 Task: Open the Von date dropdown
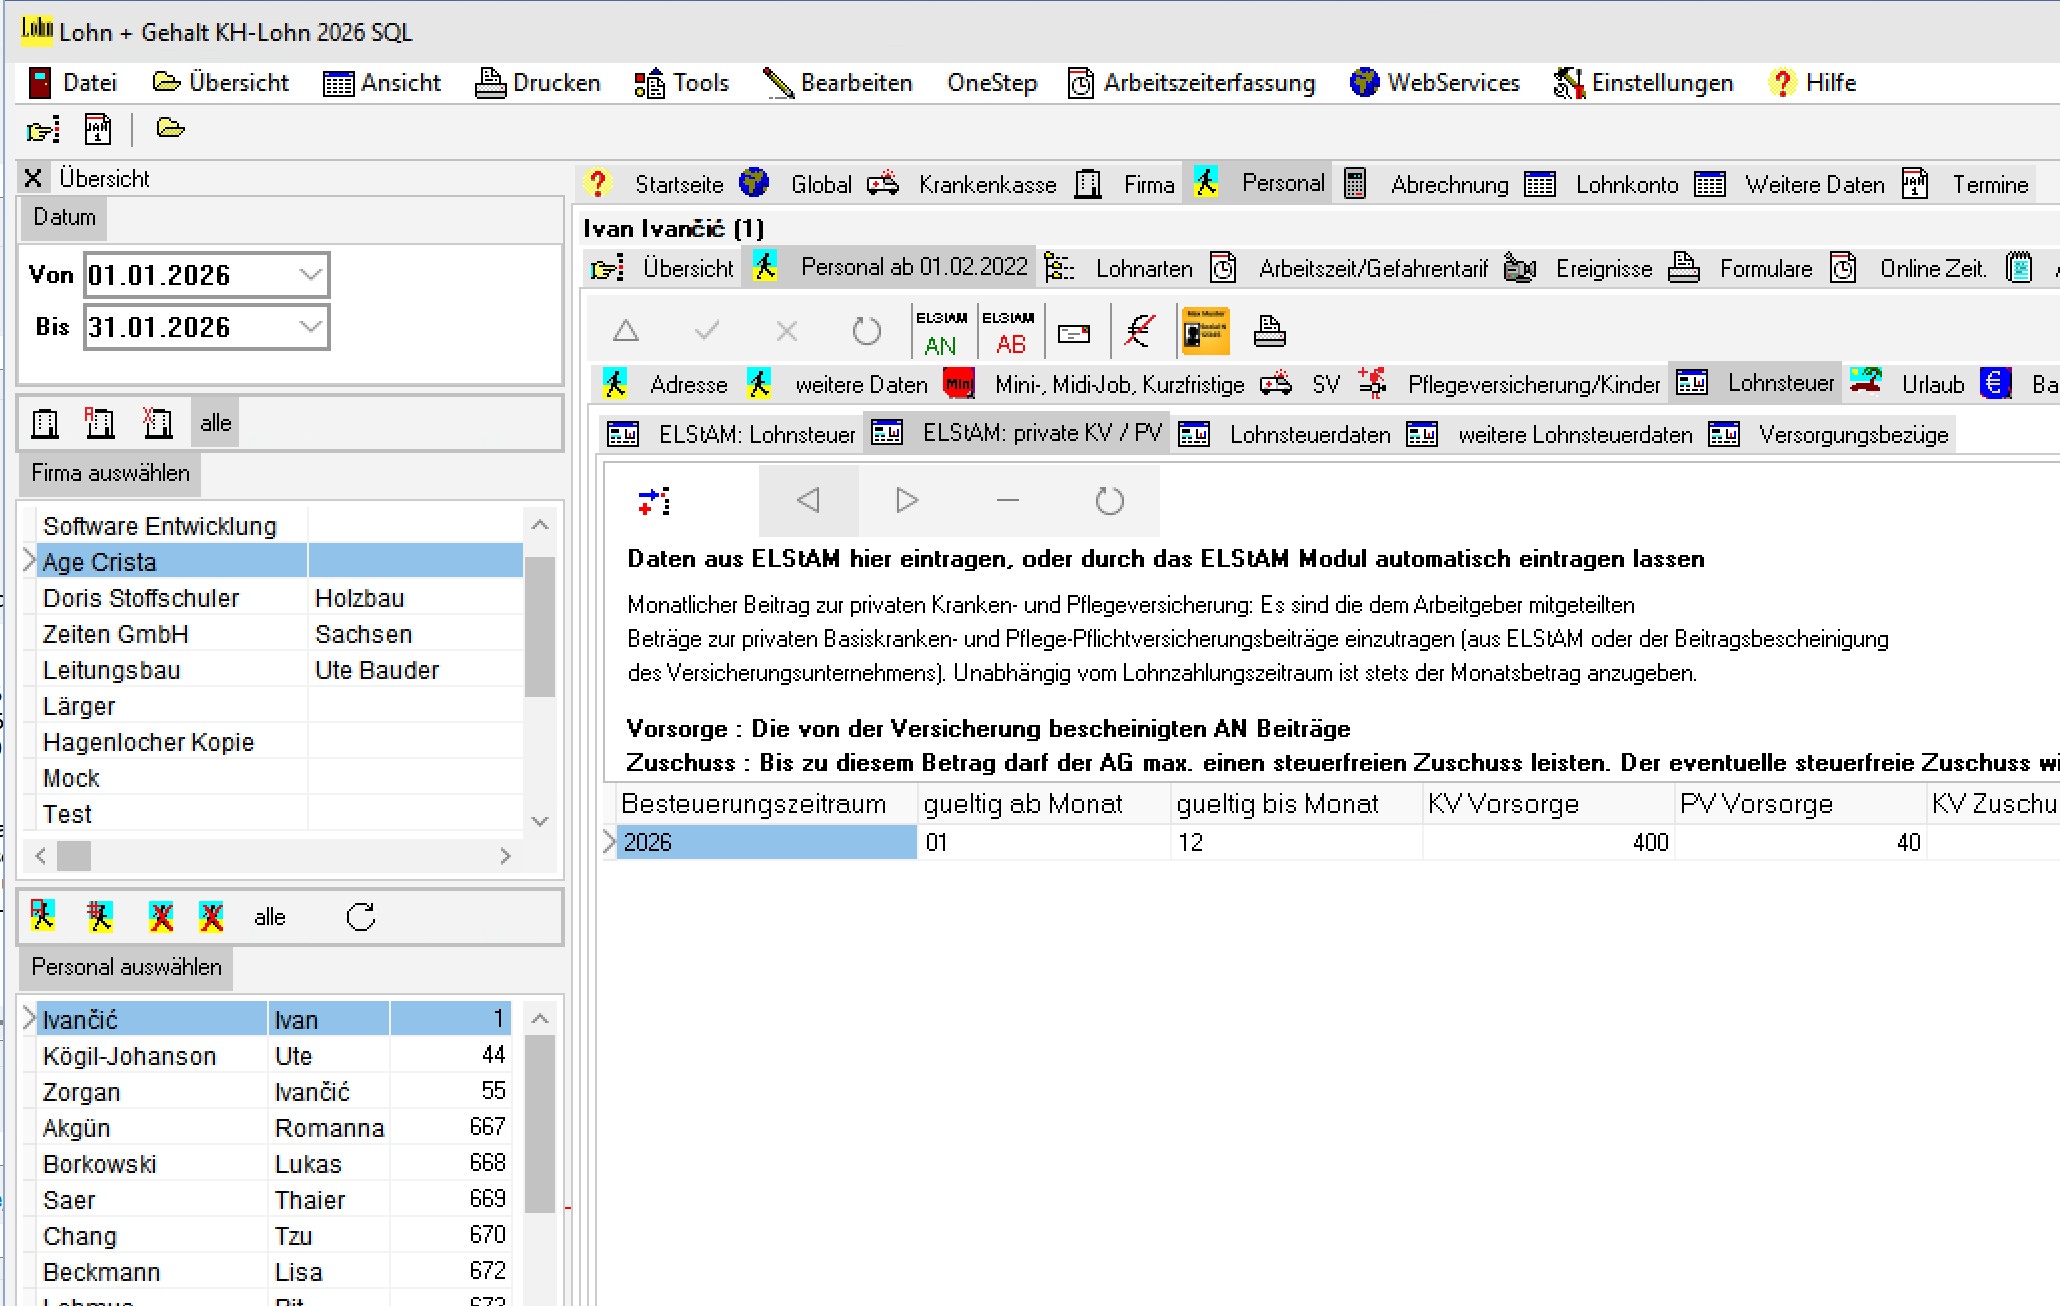point(311,275)
